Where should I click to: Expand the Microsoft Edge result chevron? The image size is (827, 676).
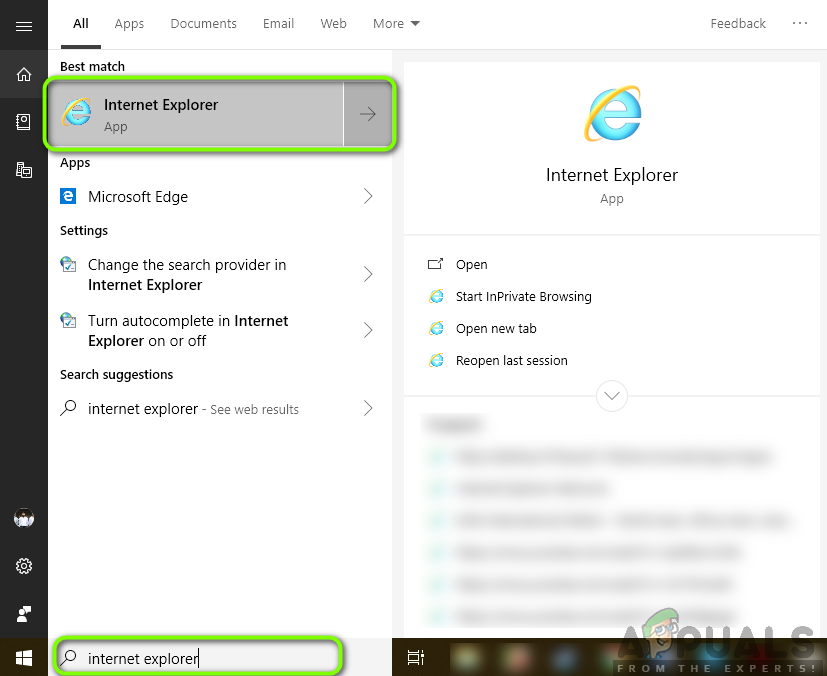click(368, 196)
